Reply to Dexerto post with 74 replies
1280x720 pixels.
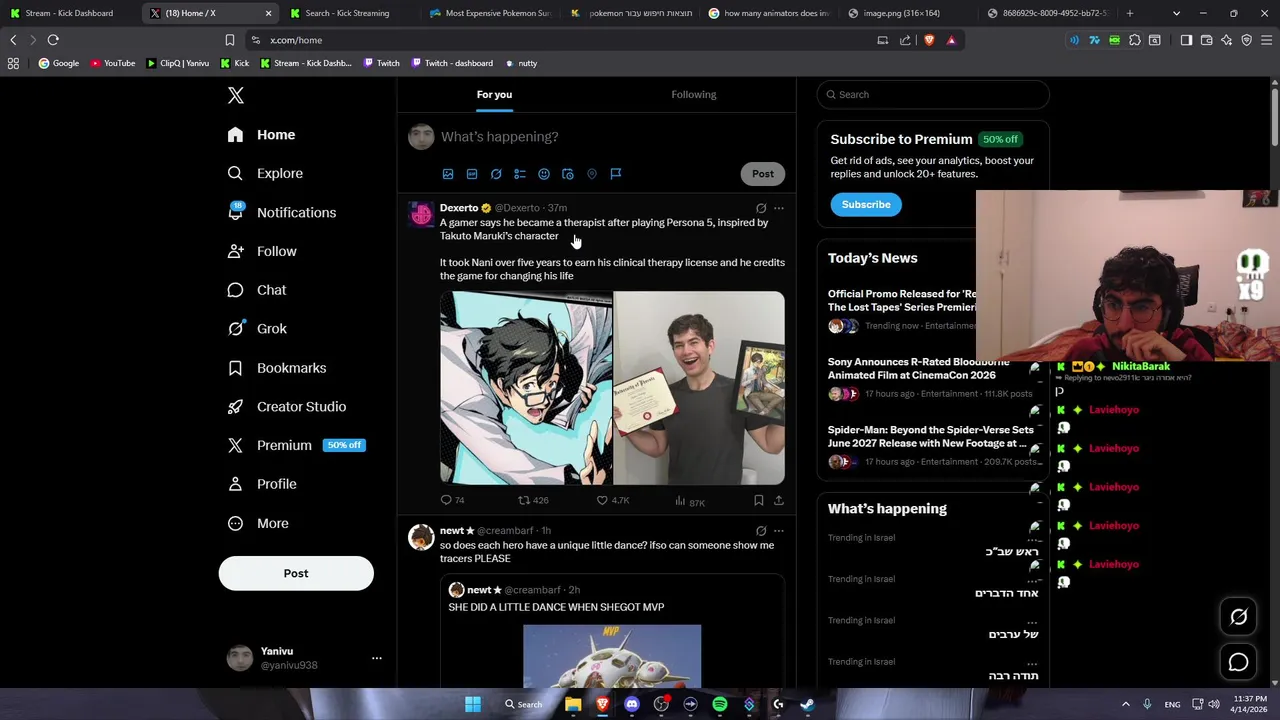(x=453, y=500)
